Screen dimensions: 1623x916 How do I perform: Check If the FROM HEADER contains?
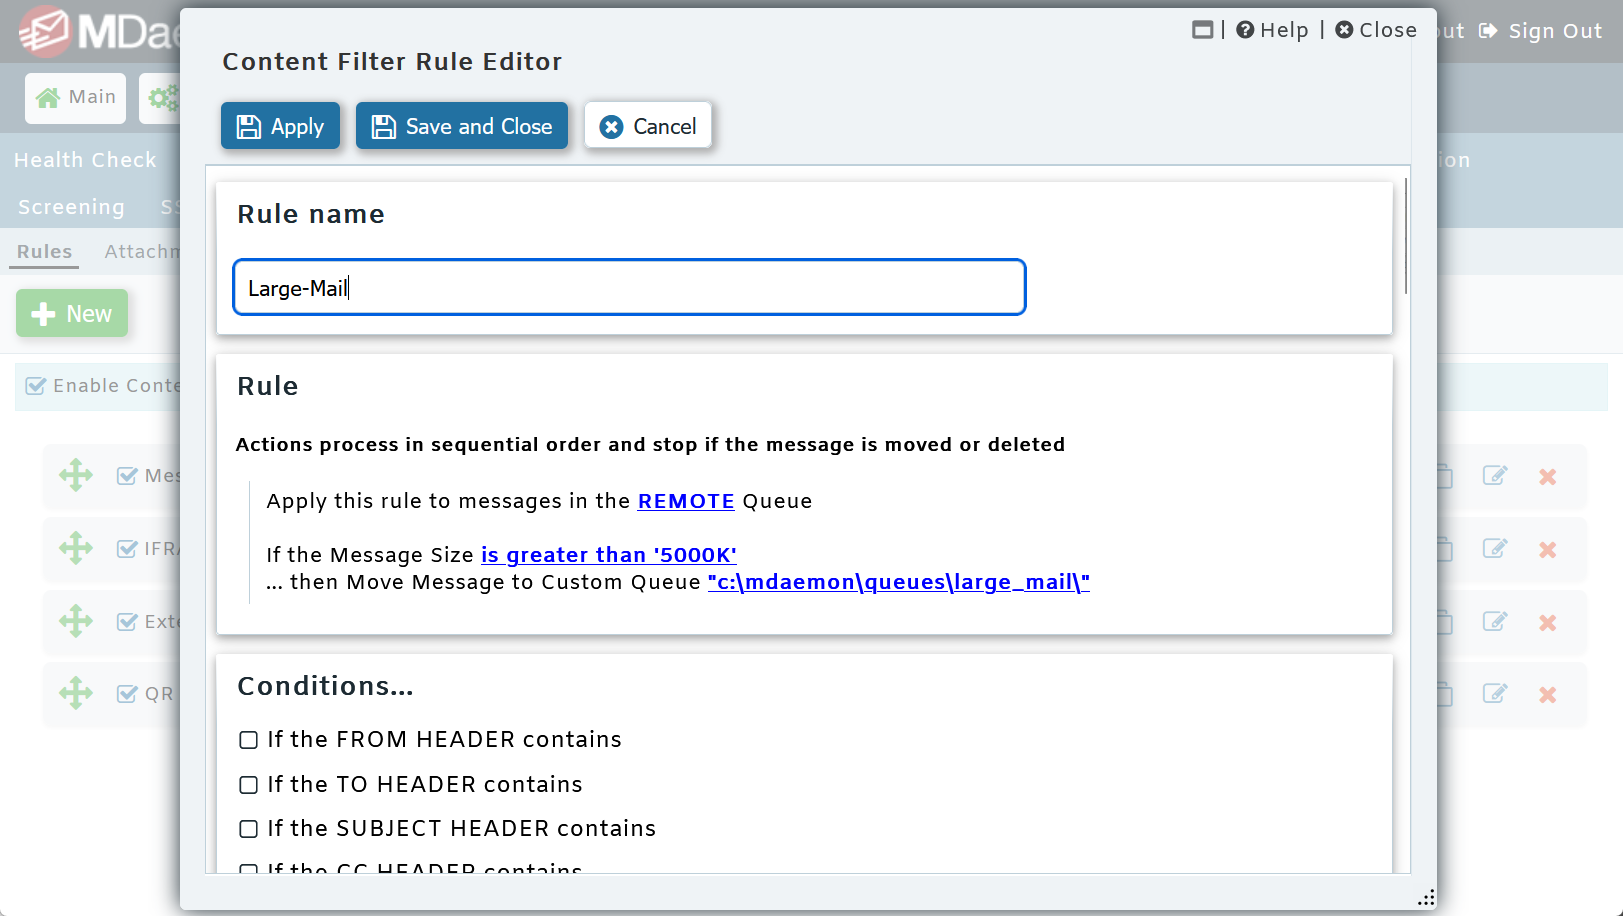coord(249,740)
